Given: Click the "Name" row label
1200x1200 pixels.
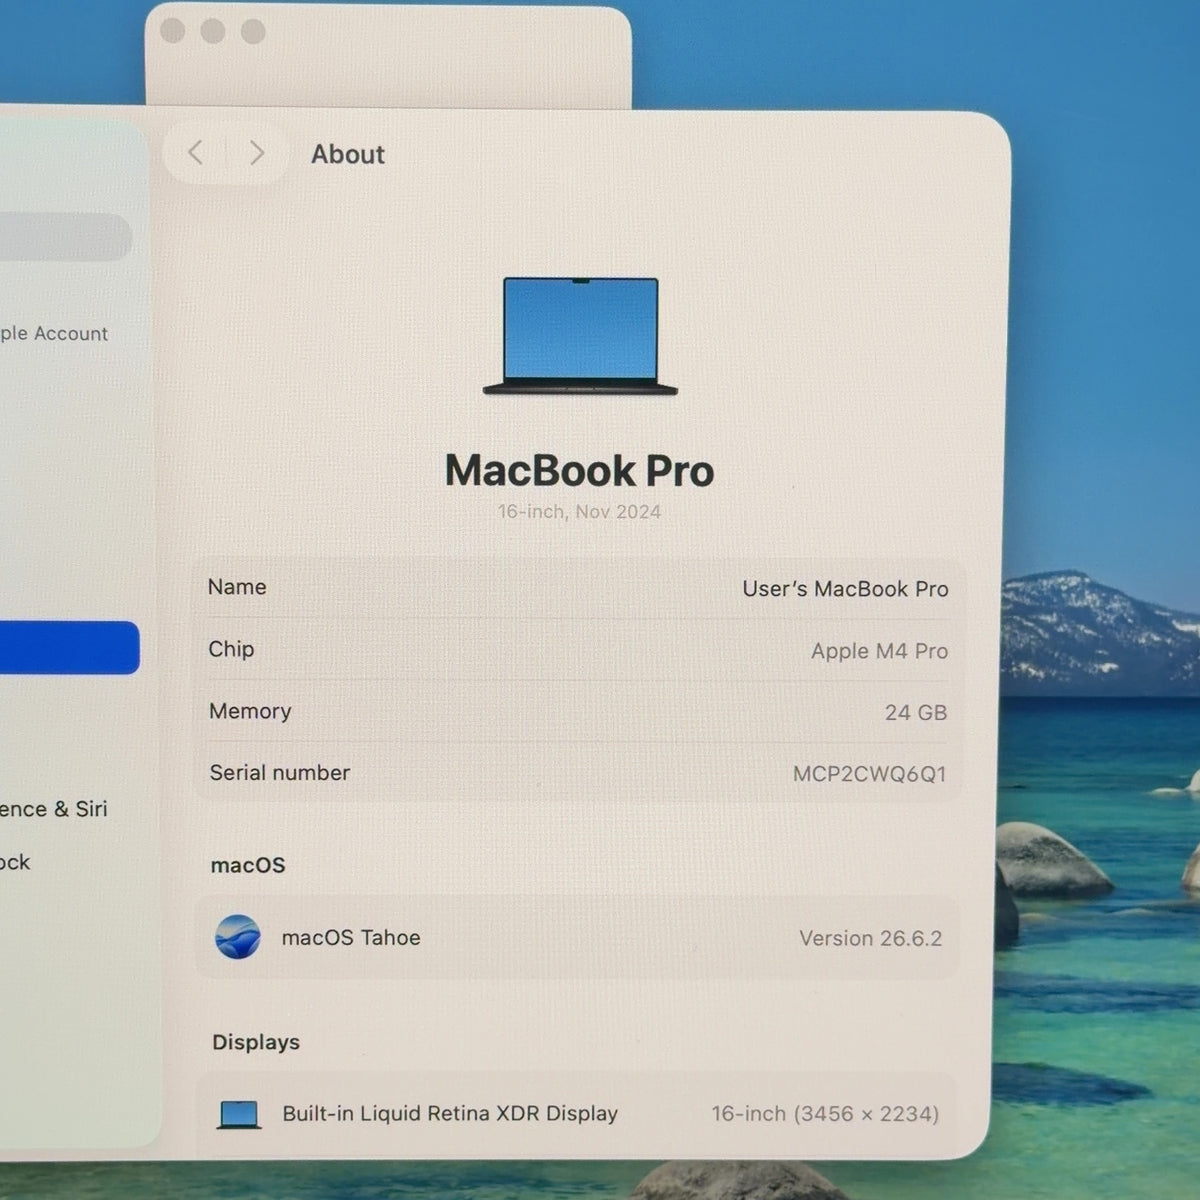Looking at the screenshot, I should pos(237,587).
